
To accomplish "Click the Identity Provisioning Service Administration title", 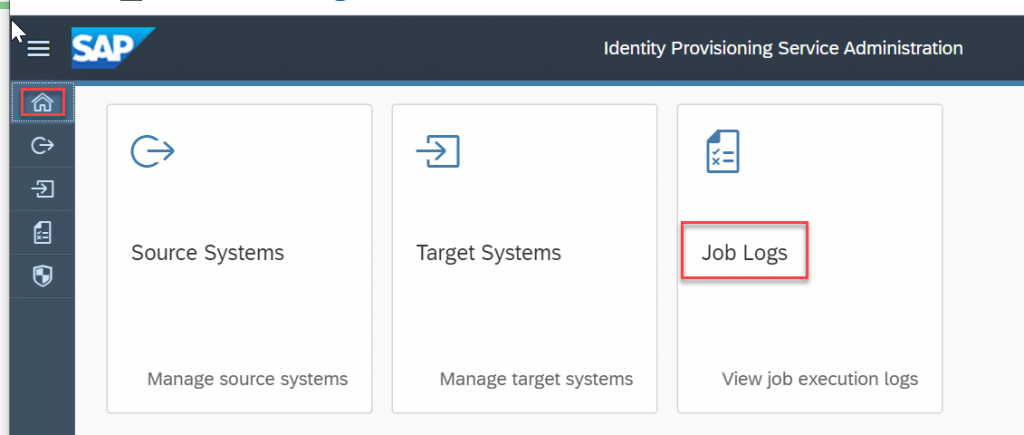I will click(783, 48).
